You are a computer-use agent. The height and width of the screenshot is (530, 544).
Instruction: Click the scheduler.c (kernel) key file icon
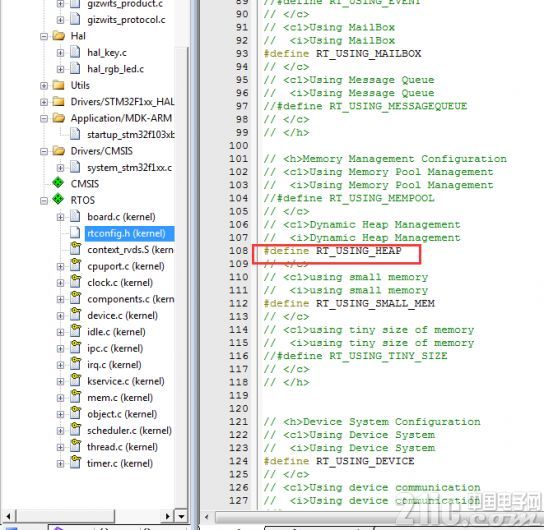tap(75, 430)
